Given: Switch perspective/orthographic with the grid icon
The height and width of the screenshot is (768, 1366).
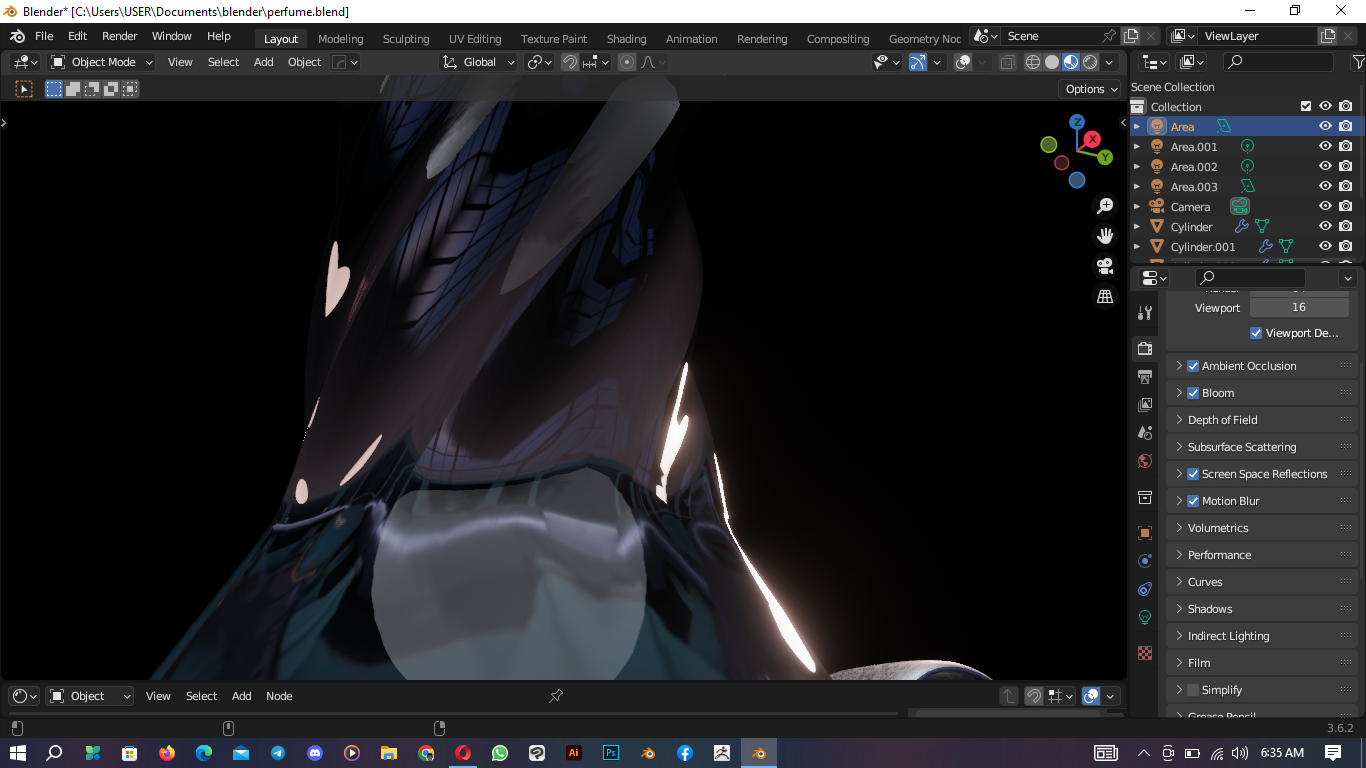Looking at the screenshot, I should 1105,297.
